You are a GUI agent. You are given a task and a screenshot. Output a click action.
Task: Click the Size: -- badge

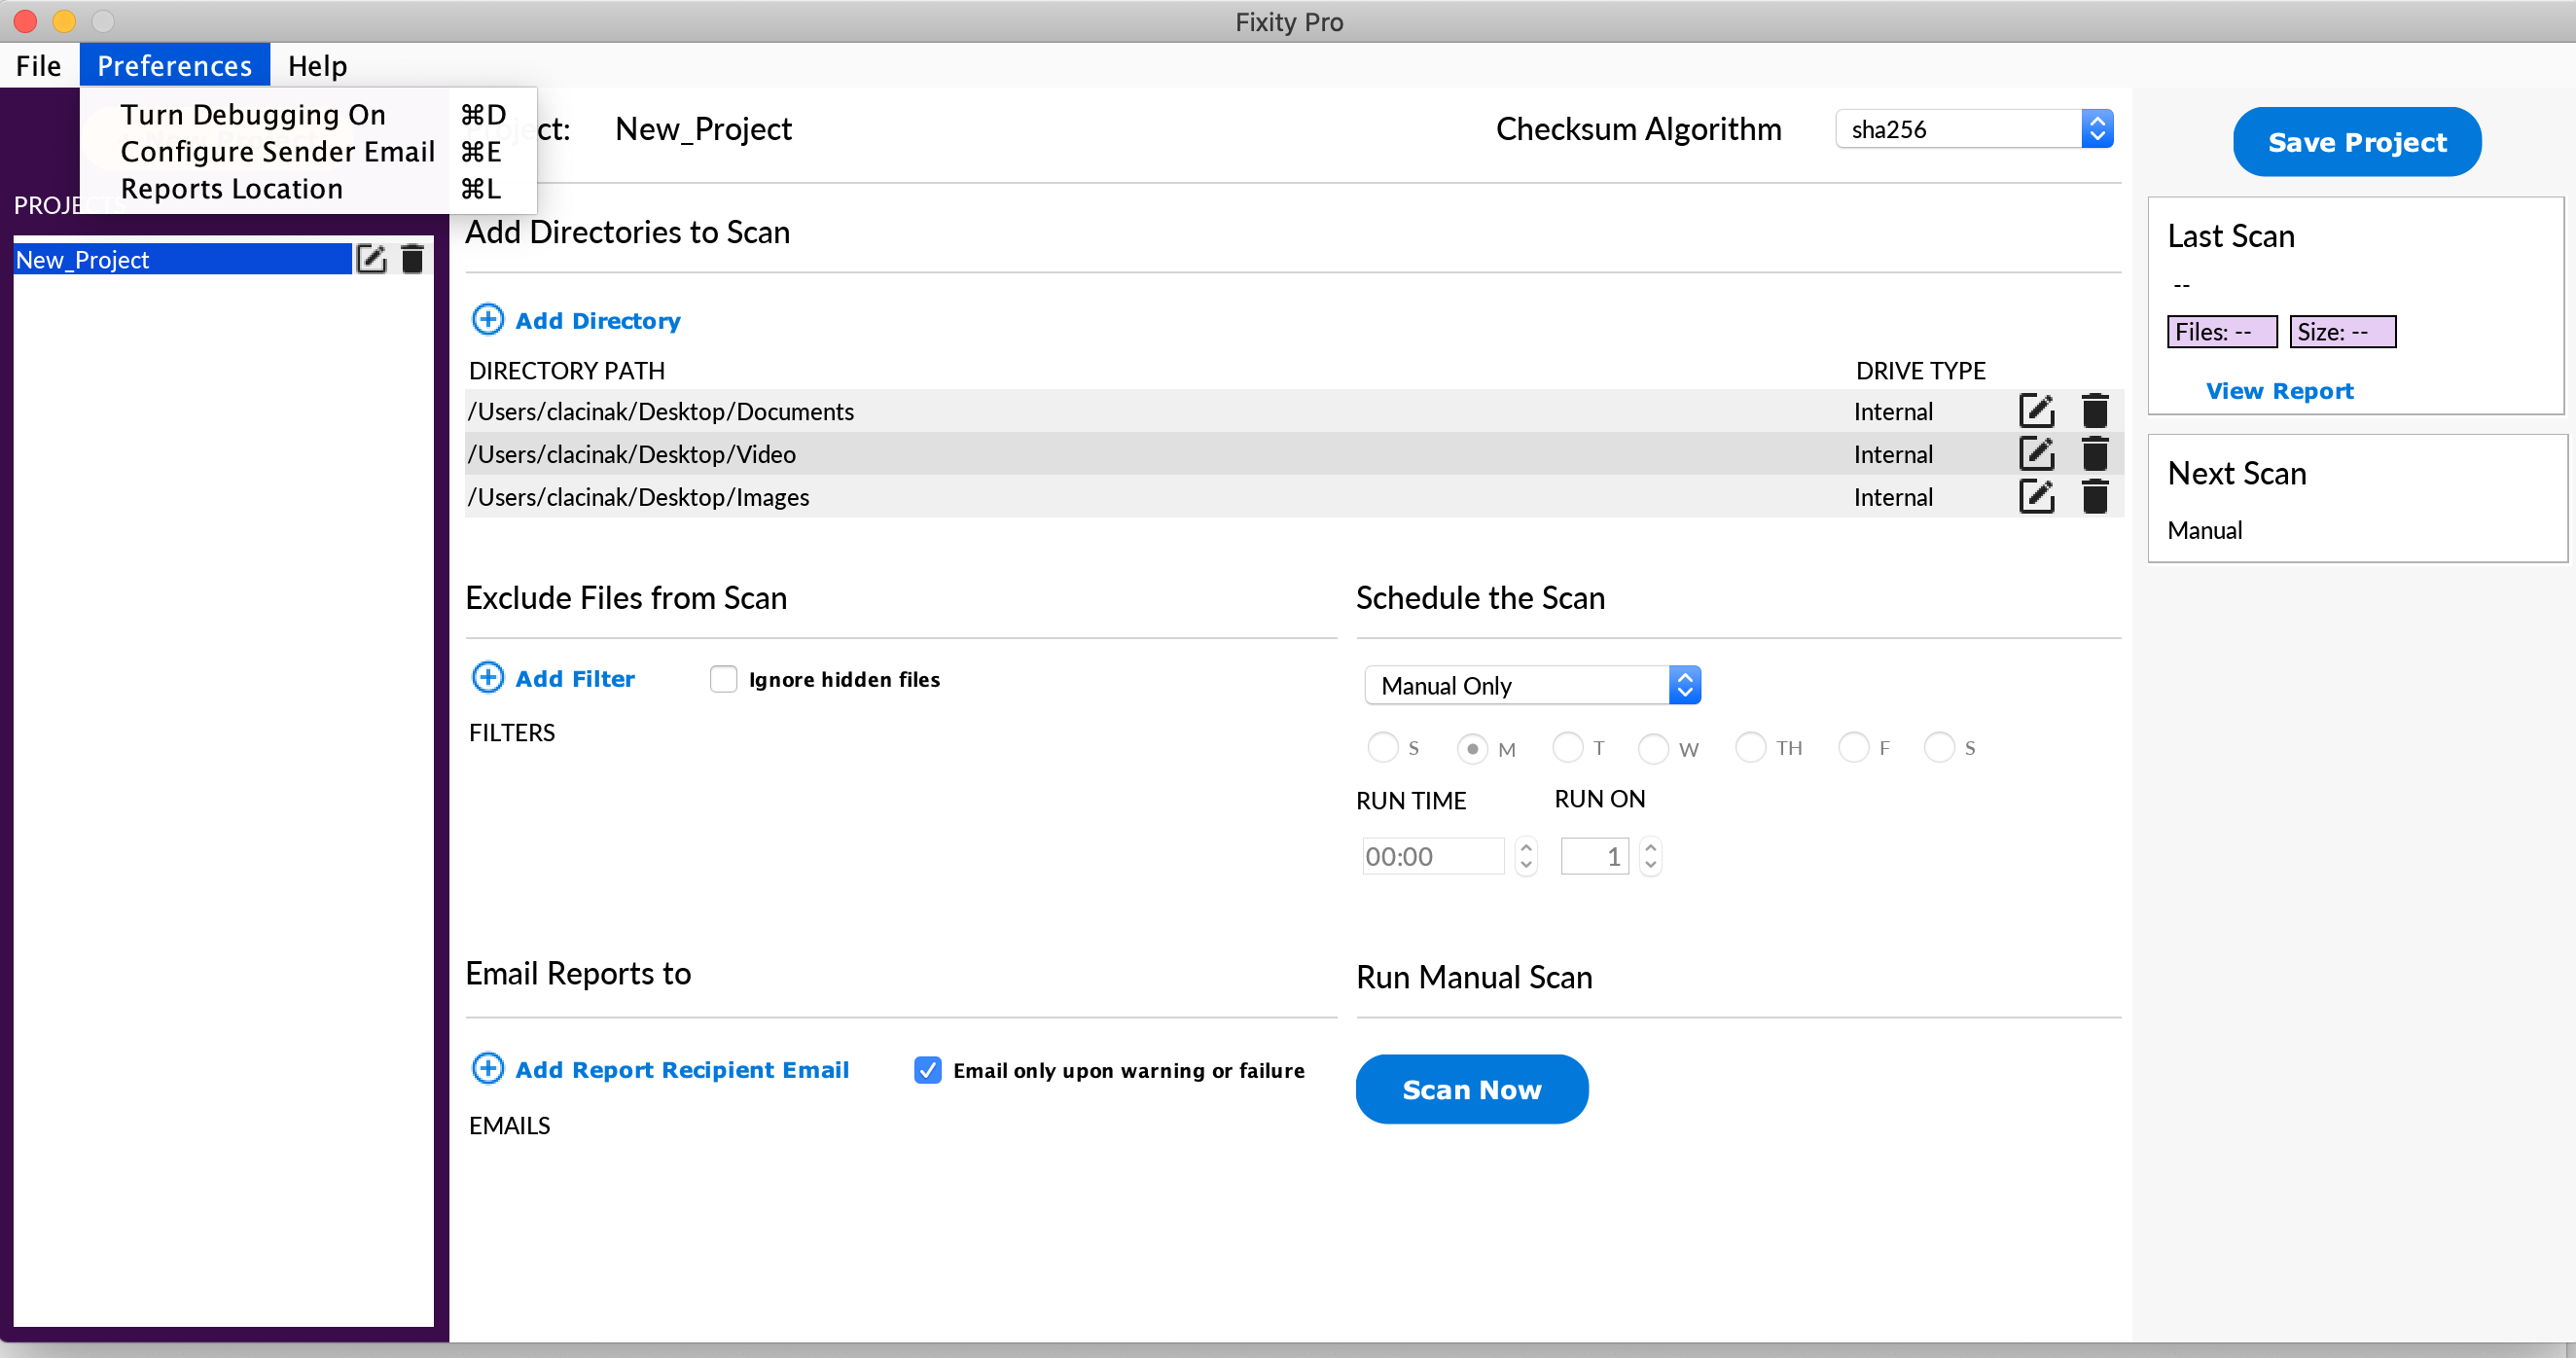[2342, 331]
